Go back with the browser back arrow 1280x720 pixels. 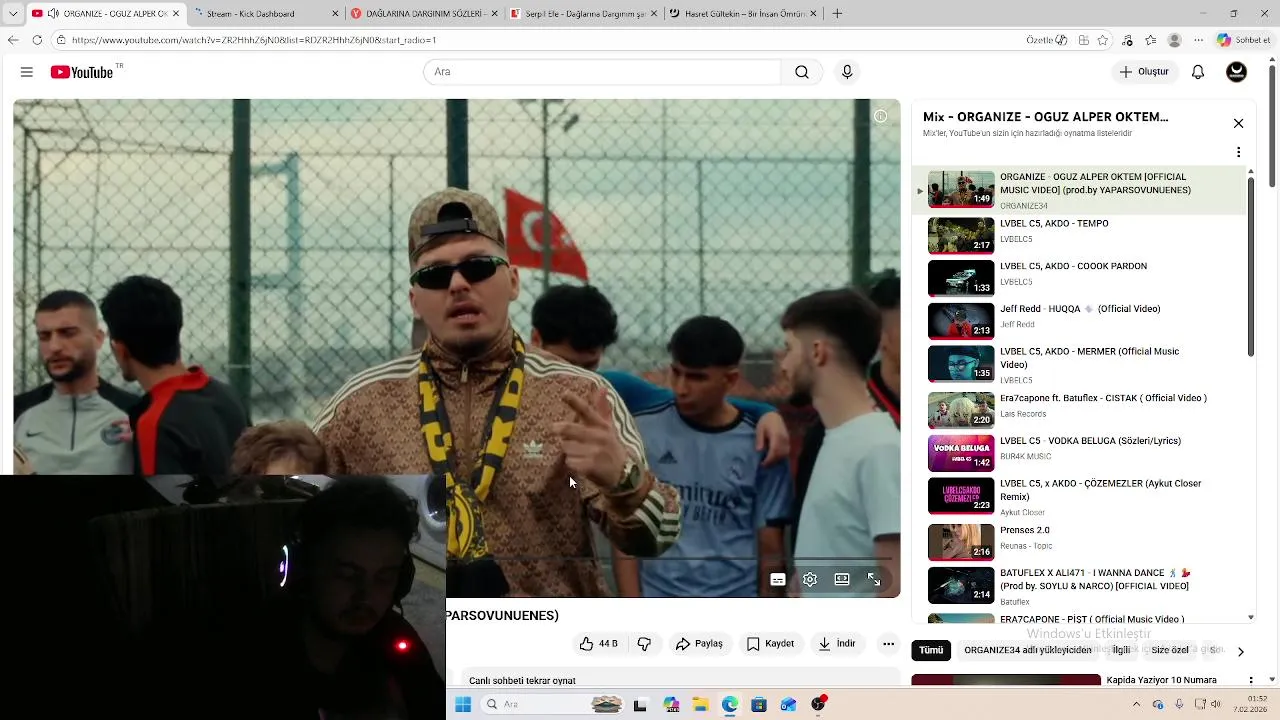point(13,40)
